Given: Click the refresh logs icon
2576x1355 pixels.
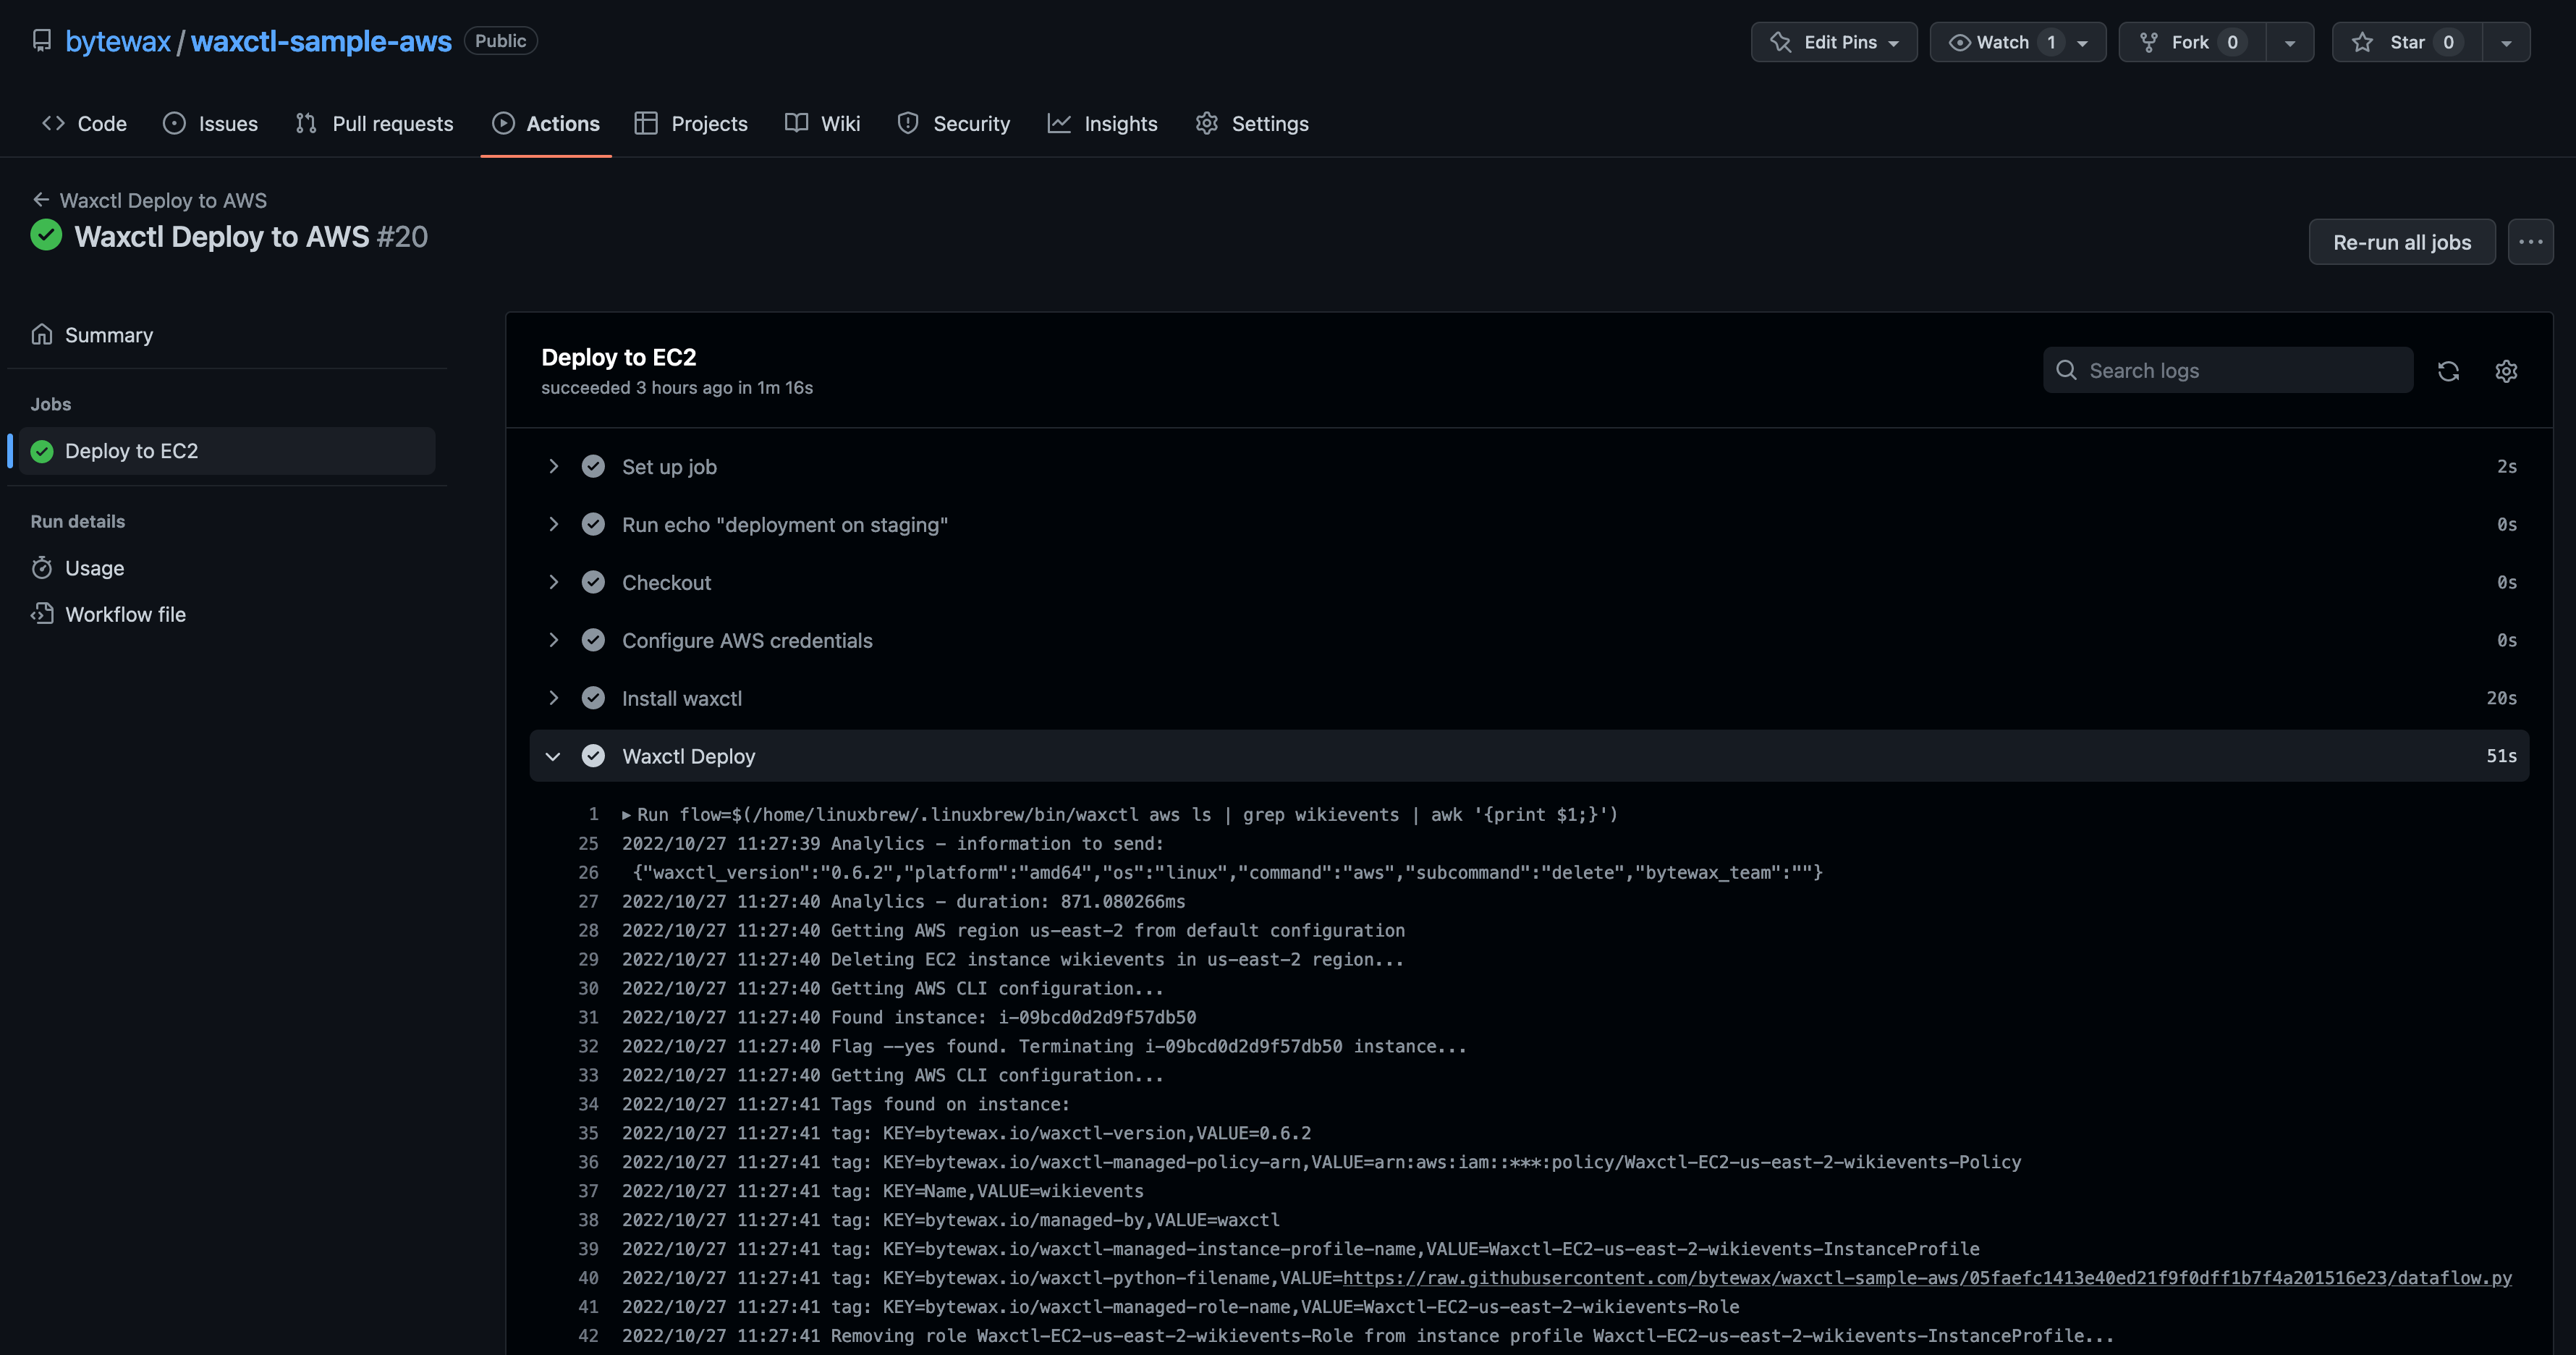Looking at the screenshot, I should click(2448, 371).
